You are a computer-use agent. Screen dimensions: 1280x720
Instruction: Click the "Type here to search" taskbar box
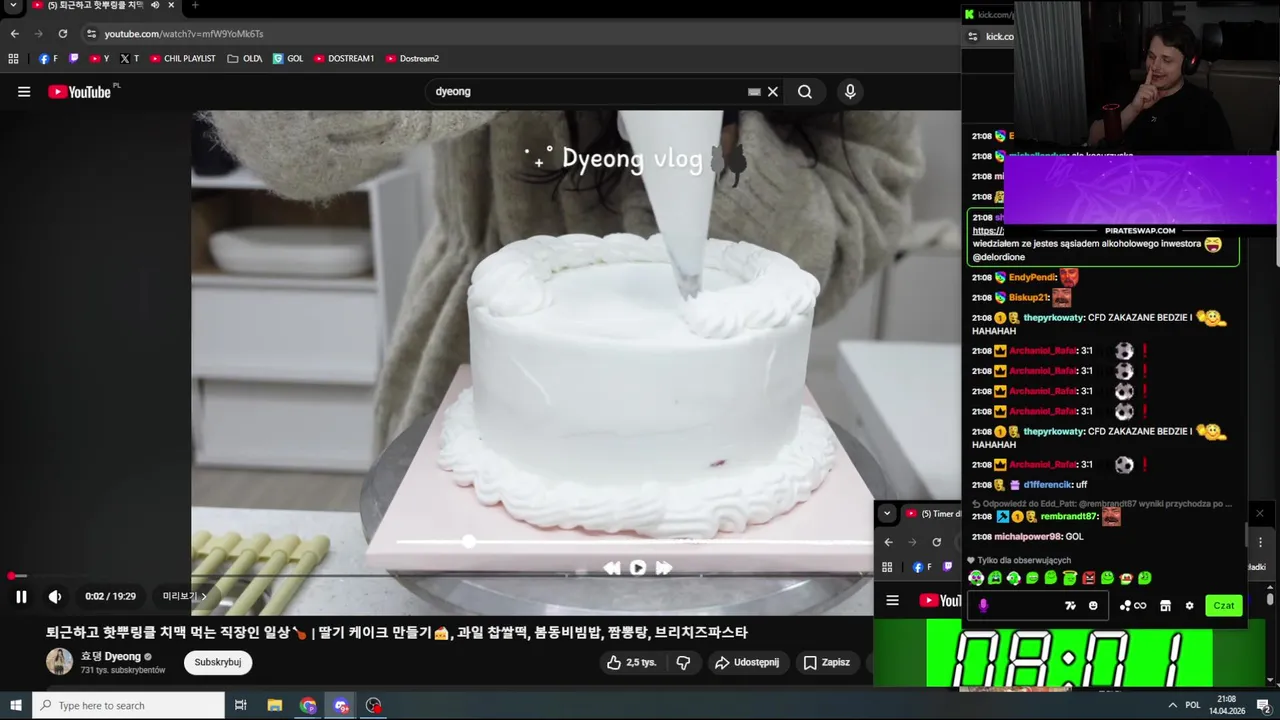click(128, 706)
